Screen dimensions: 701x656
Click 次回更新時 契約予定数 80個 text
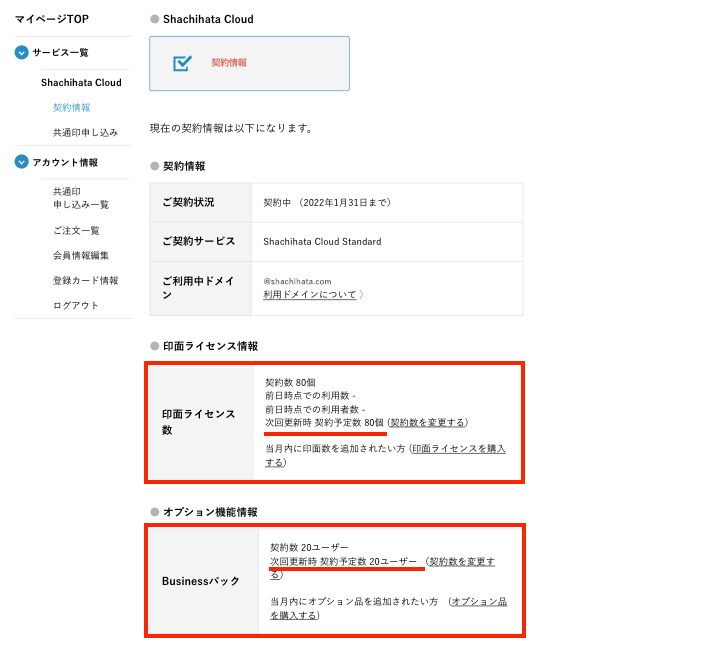(x=325, y=423)
